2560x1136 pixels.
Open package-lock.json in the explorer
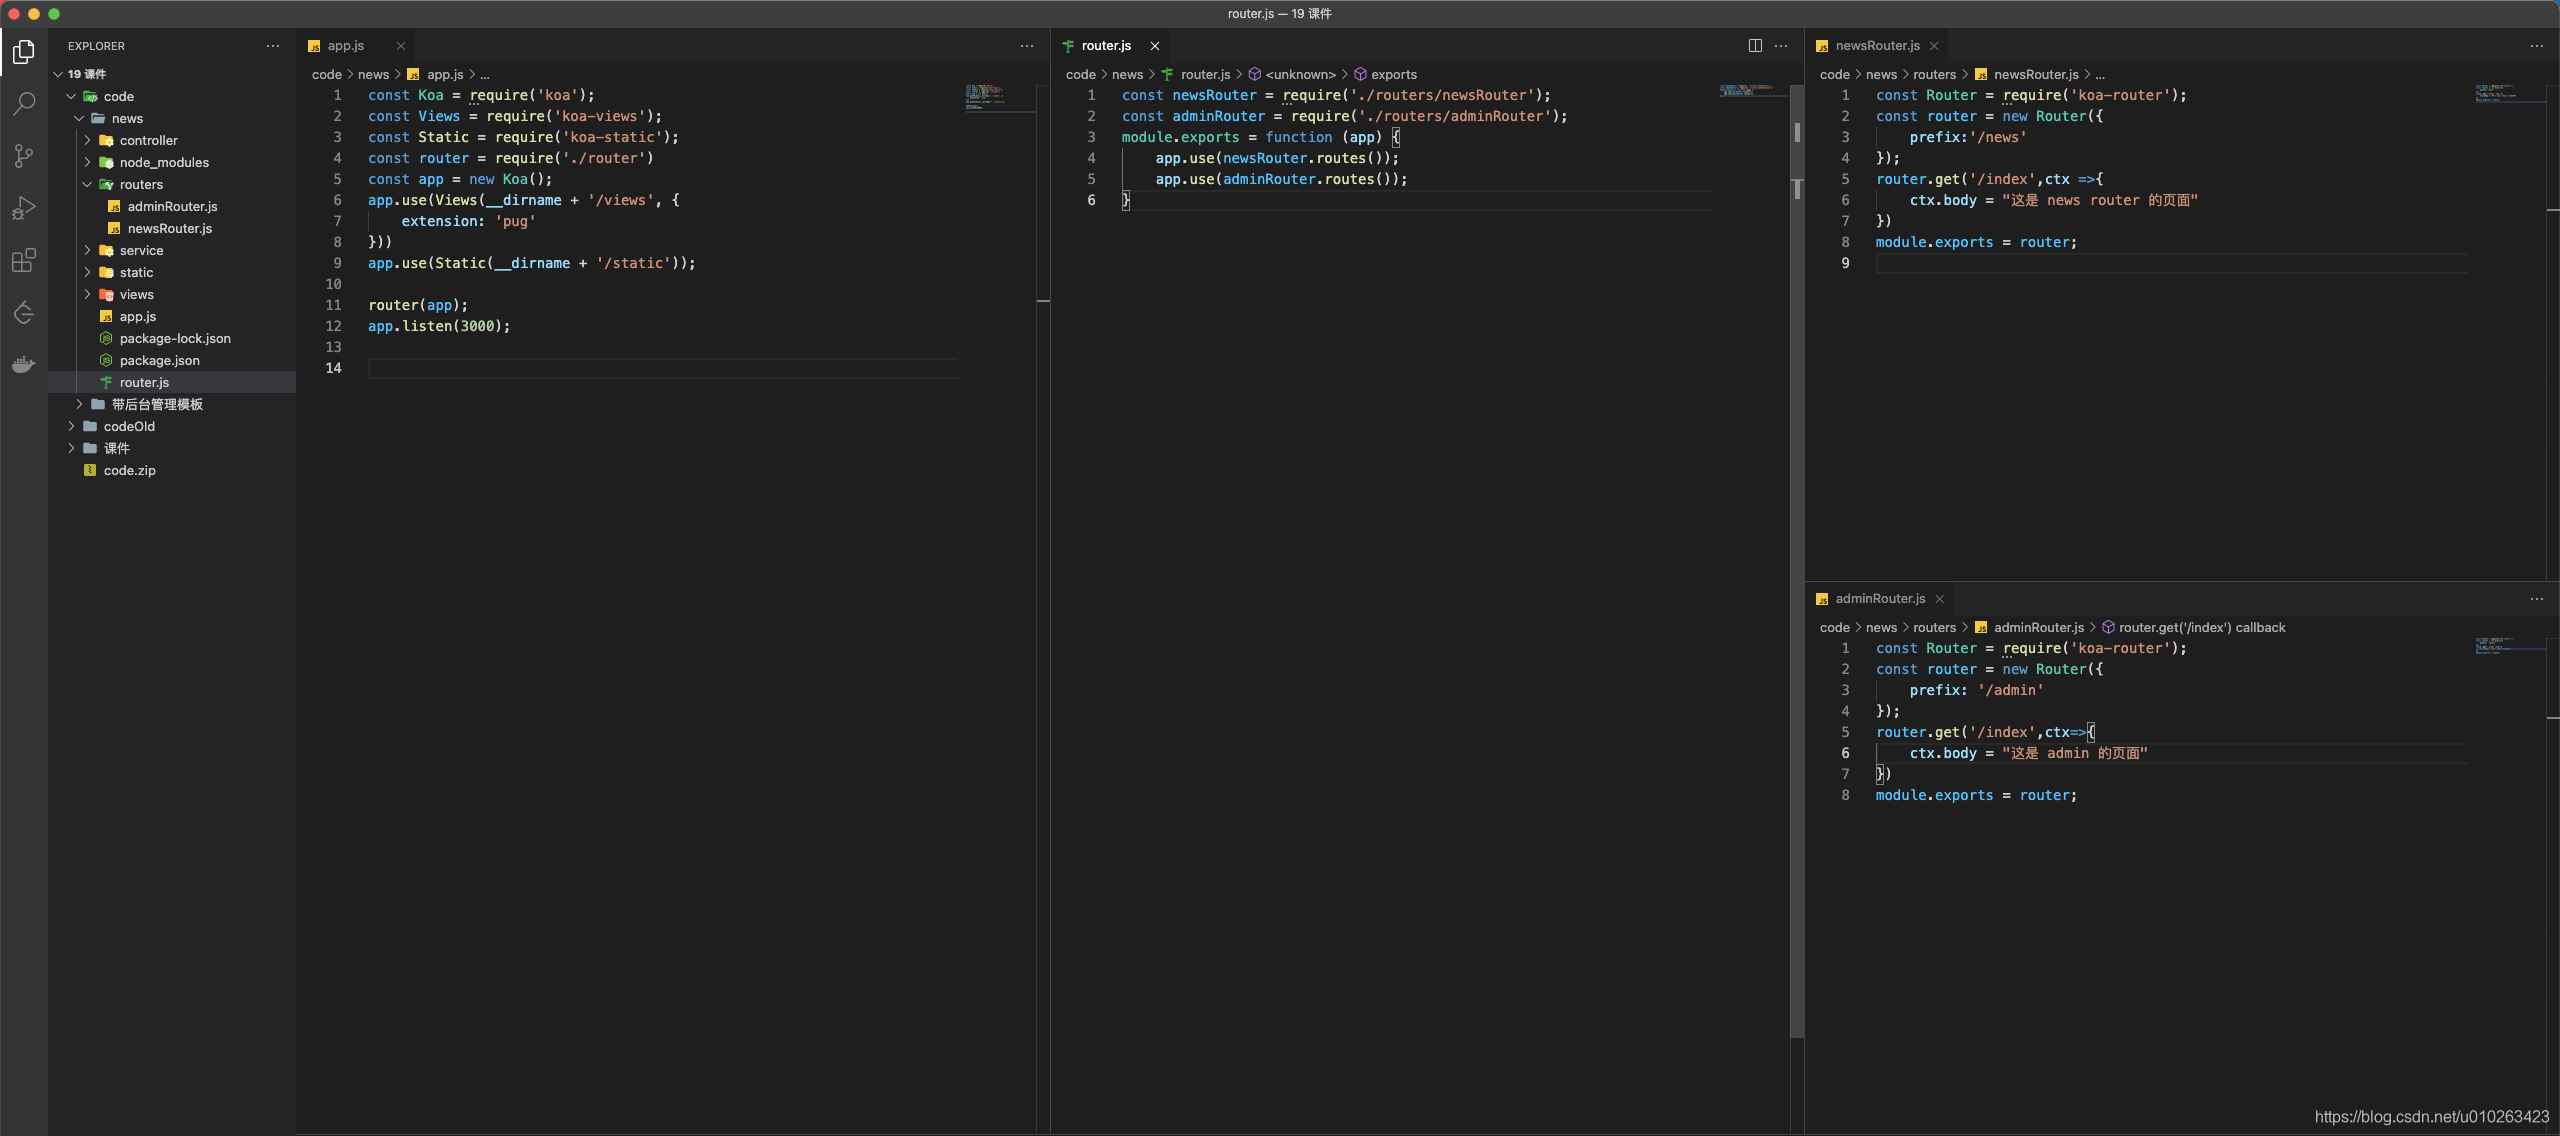click(x=172, y=338)
